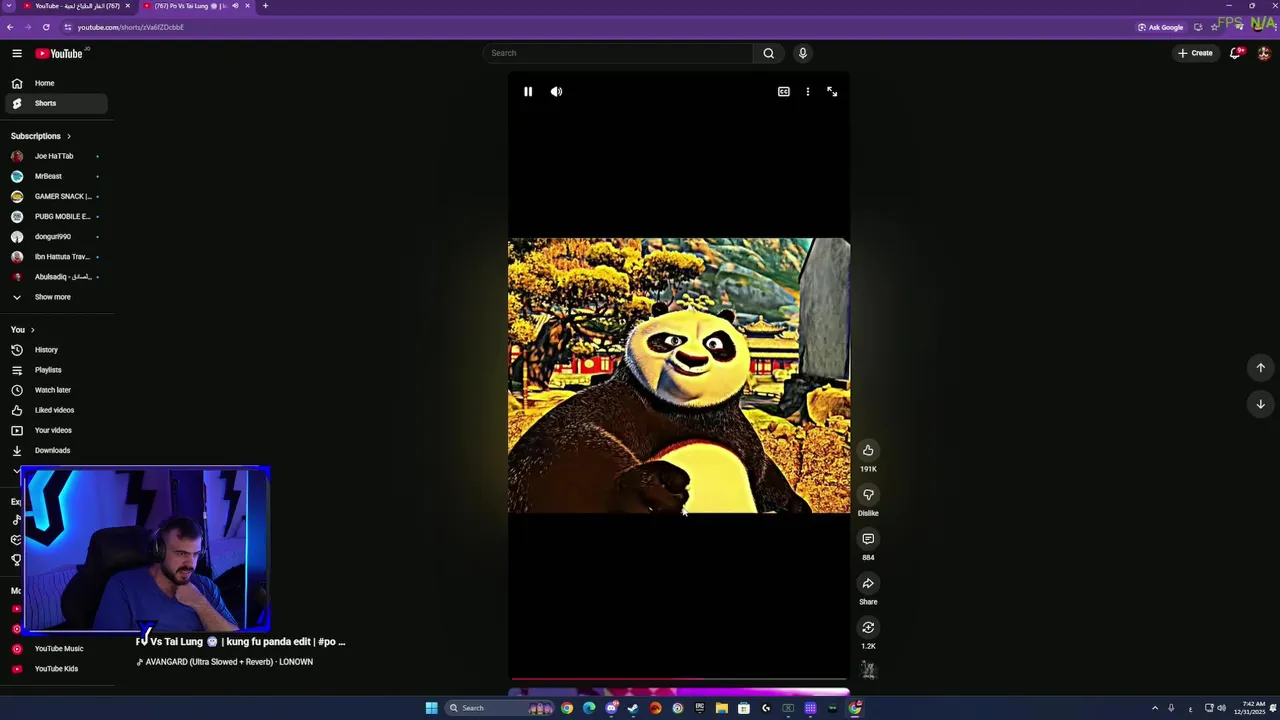Open PUBG MOBILE E... subscription
Screen dimensions: 1280x720
tap(57, 216)
